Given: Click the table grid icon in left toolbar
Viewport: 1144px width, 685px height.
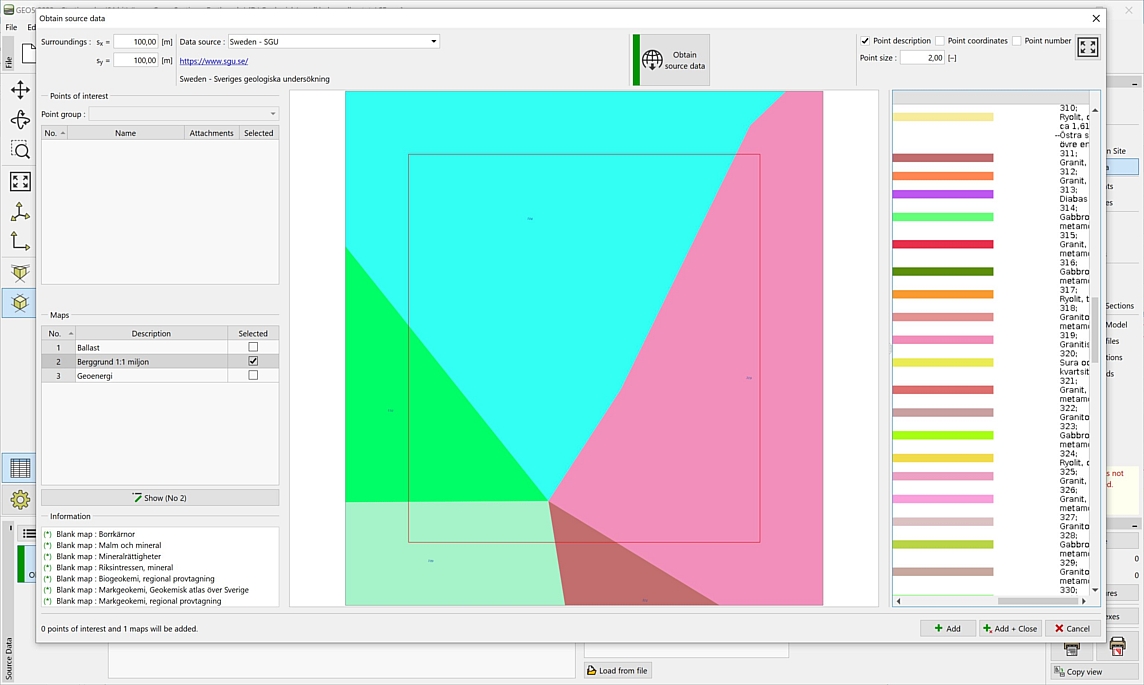Looking at the screenshot, I should tap(20, 468).
